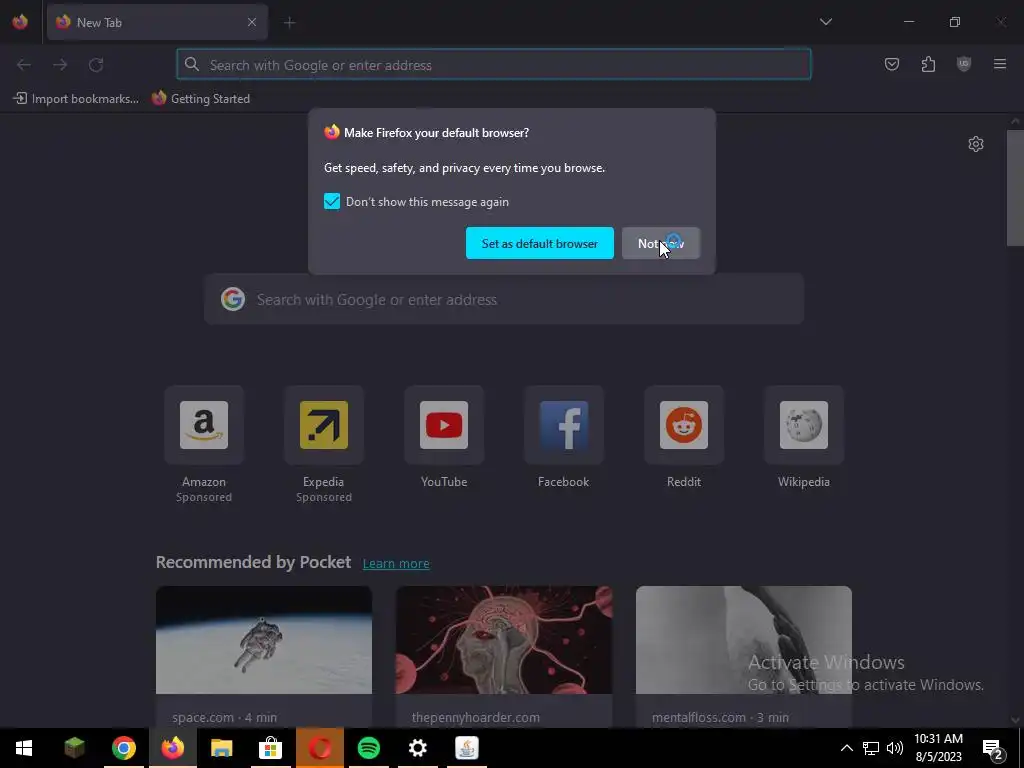Click the Firefox View icon at tab strip start

click(x=20, y=22)
